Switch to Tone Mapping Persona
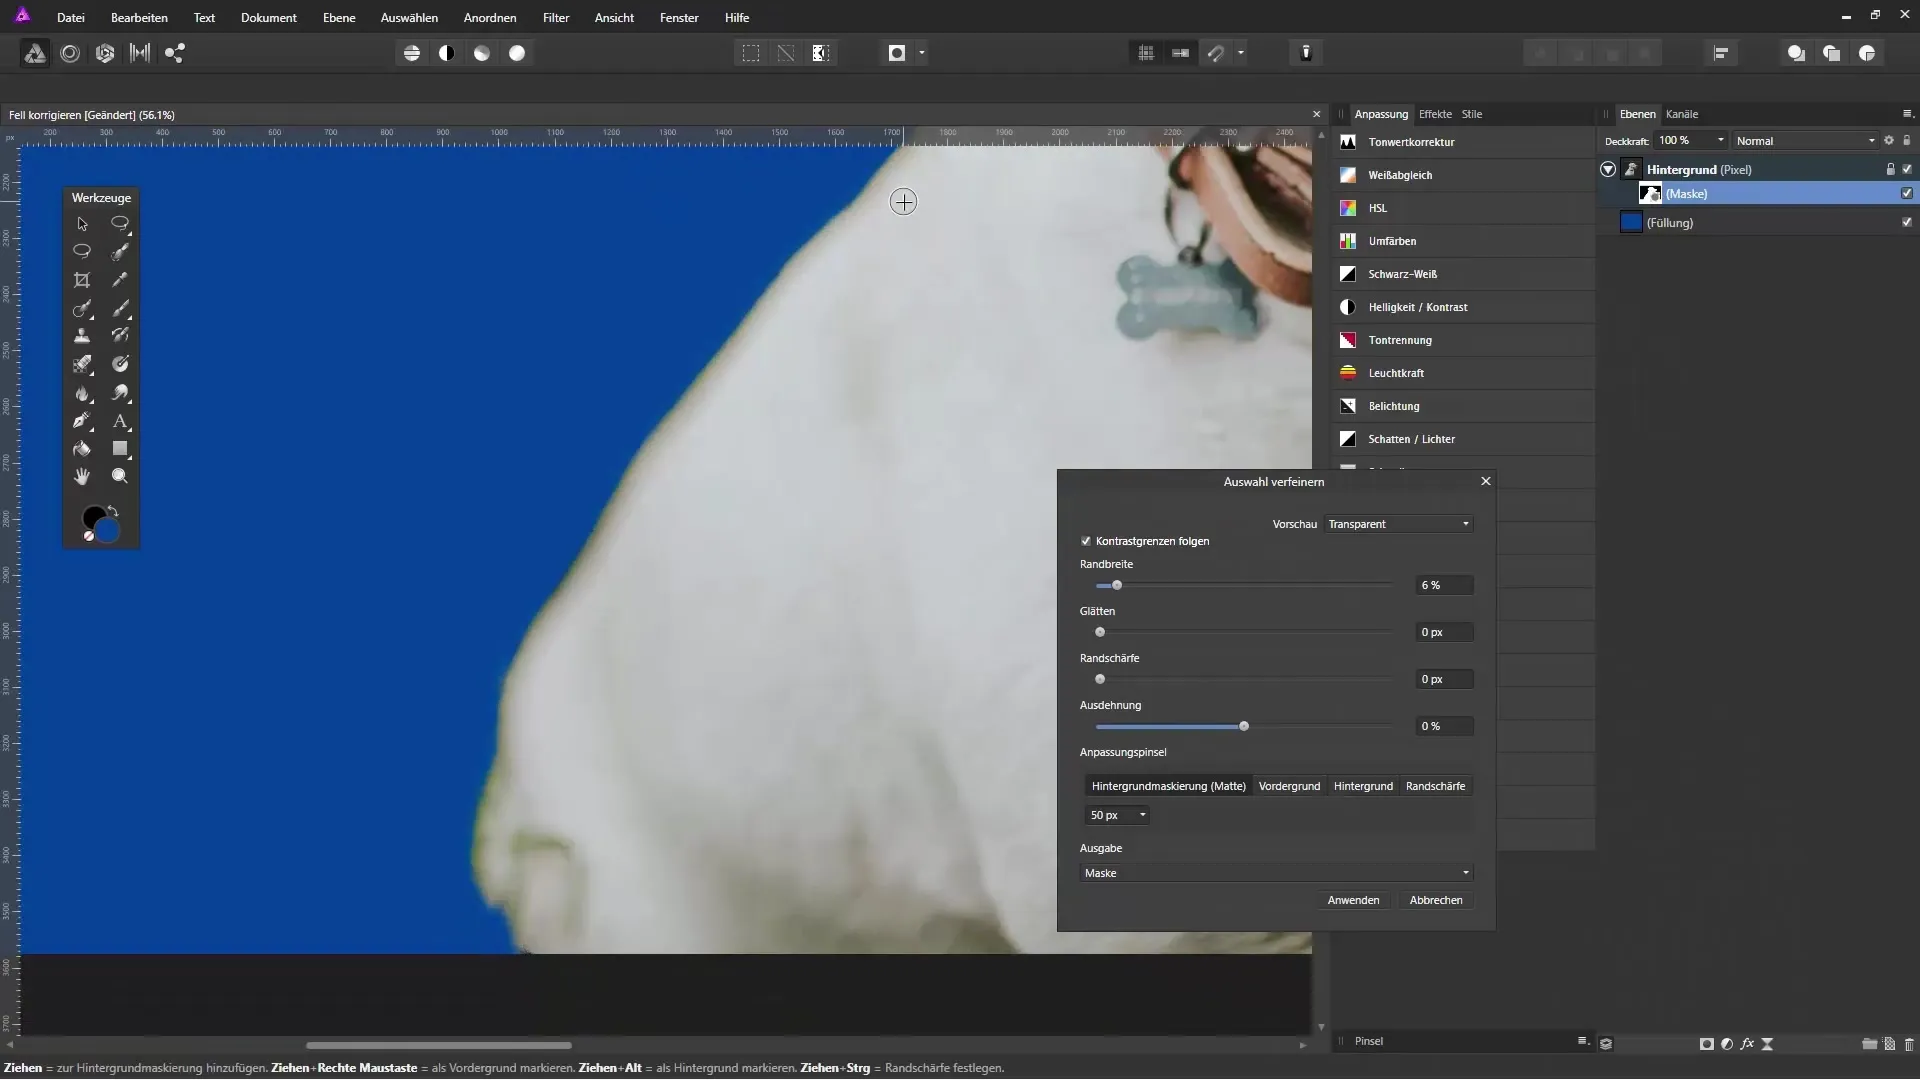Image resolution: width=1920 pixels, height=1080 pixels. [140, 53]
